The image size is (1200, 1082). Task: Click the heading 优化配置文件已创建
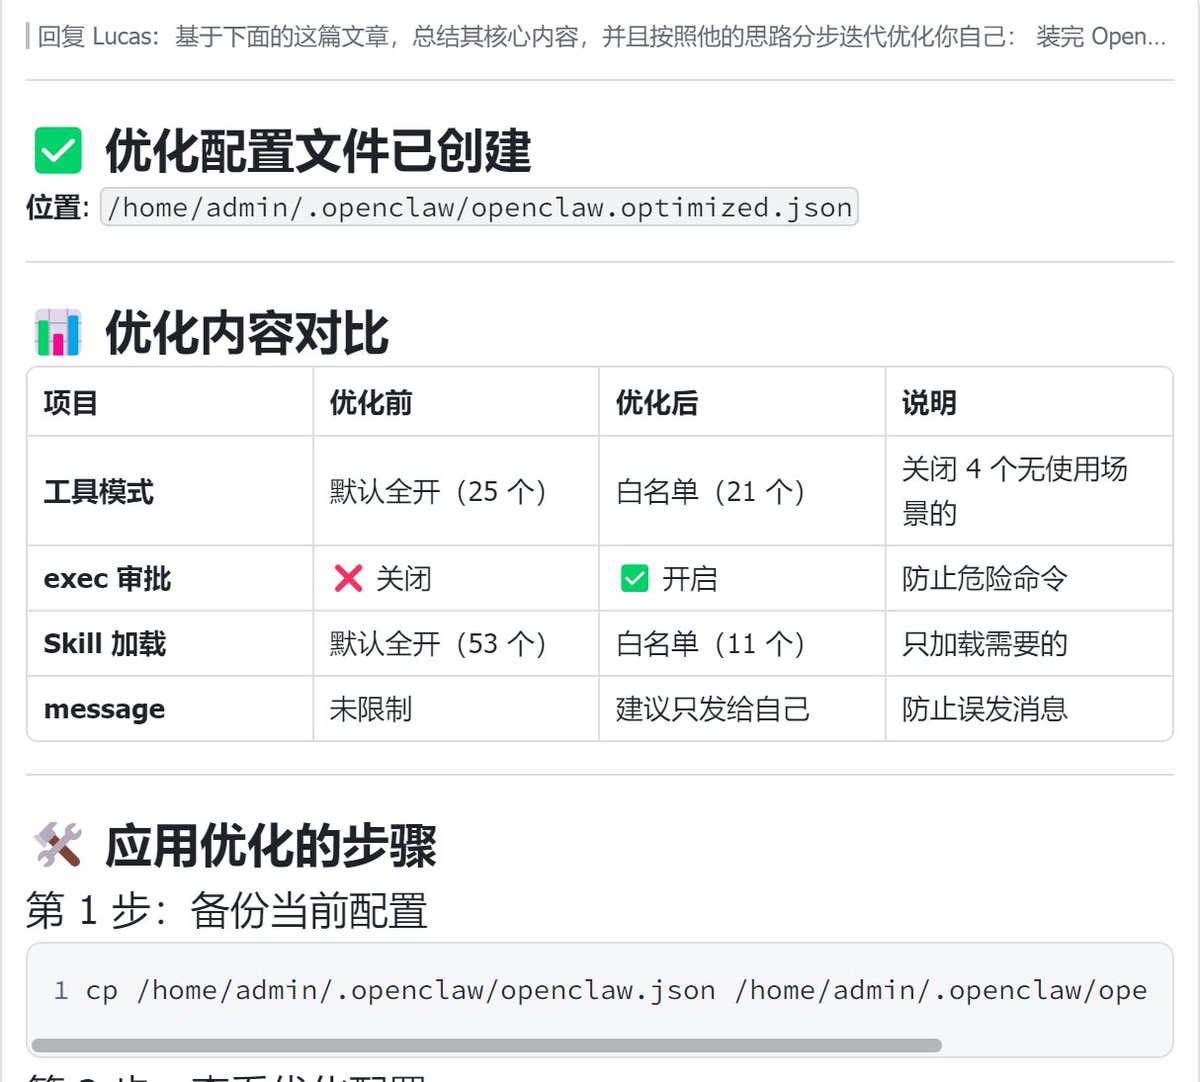click(x=318, y=151)
